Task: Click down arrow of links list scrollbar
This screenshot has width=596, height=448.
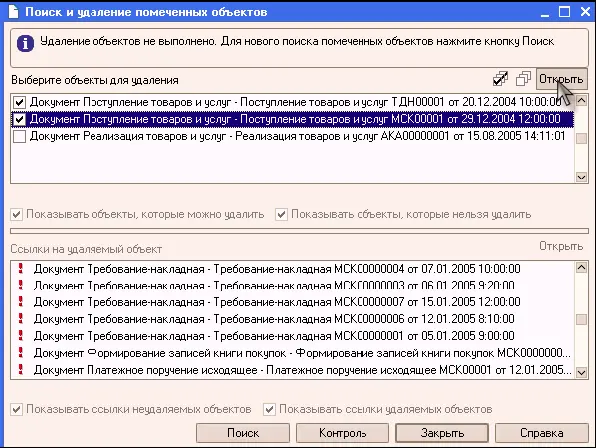Action: point(581,372)
